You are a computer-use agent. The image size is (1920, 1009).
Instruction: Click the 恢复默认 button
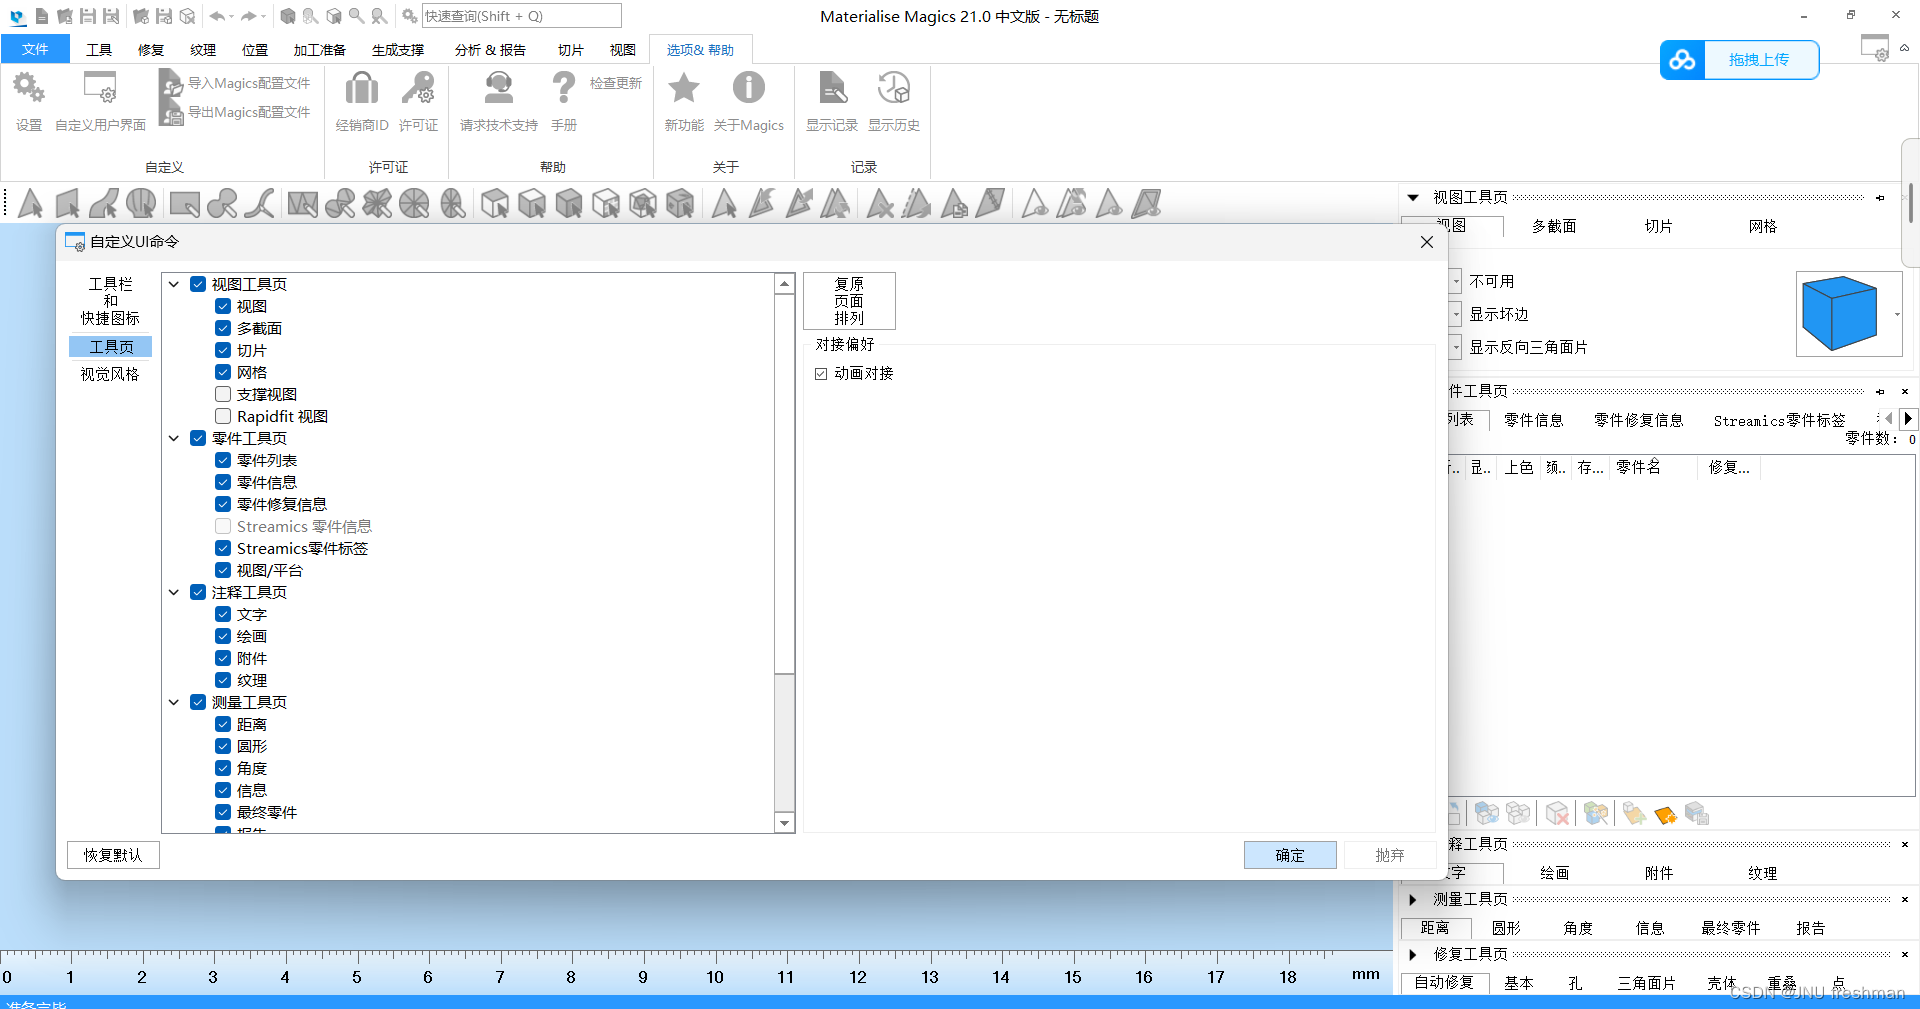113,855
